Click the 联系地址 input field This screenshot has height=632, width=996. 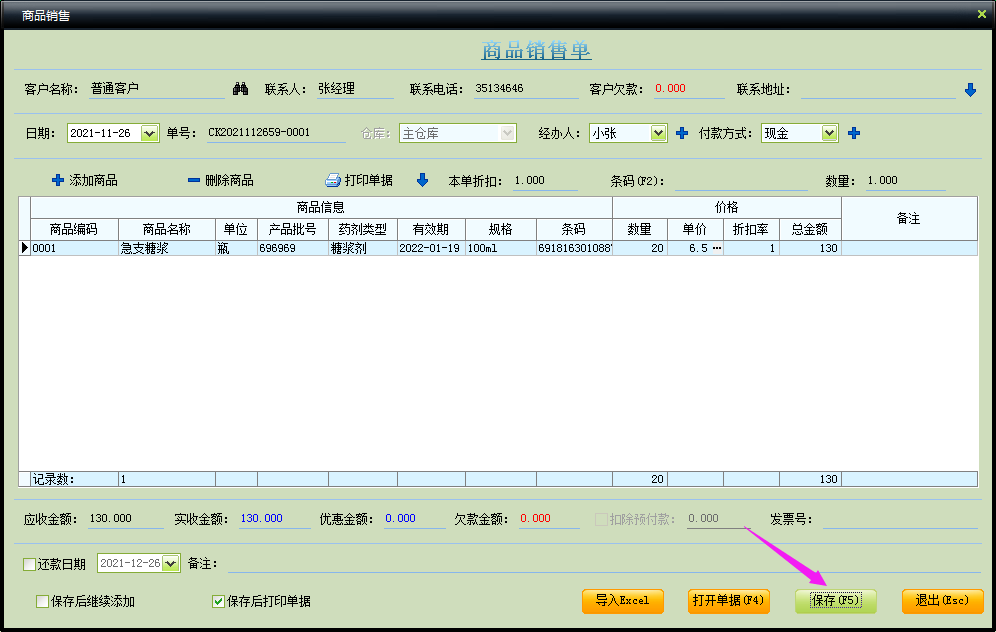pyautogui.click(x=878, y=90)
